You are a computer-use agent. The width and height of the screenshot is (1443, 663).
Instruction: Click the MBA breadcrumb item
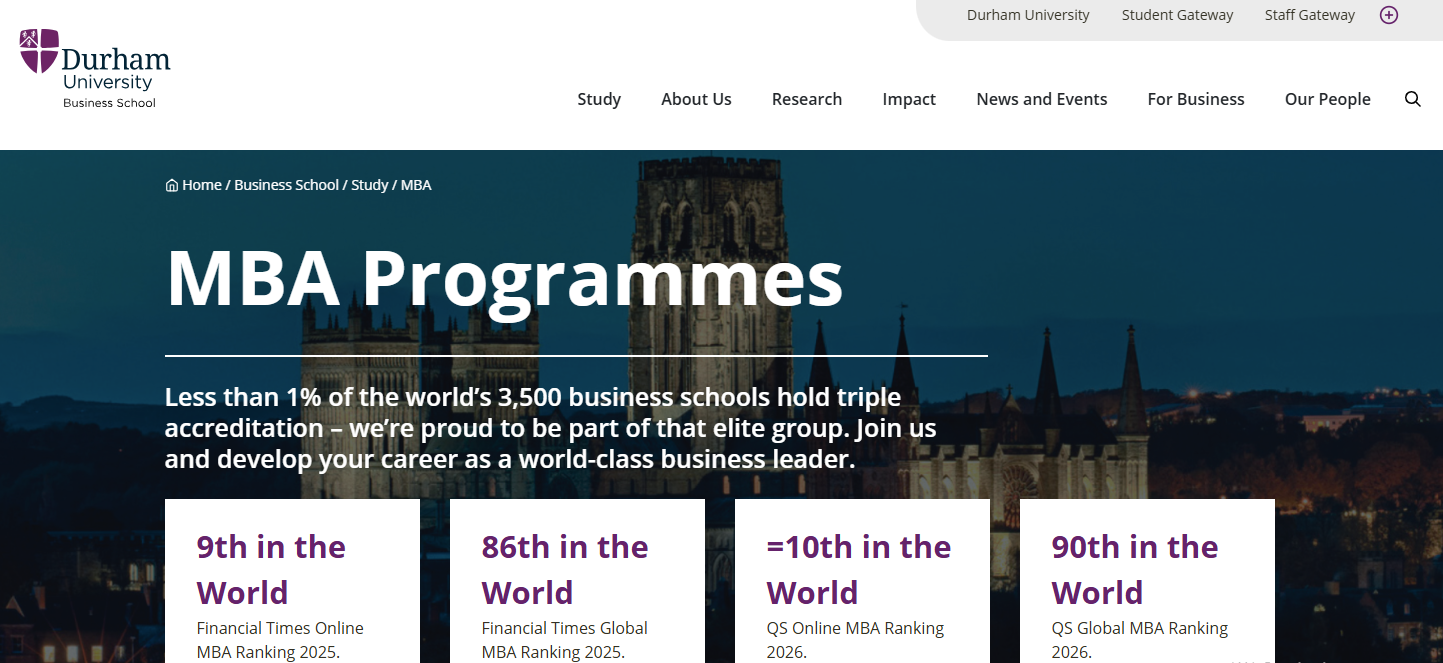point(416,185)
